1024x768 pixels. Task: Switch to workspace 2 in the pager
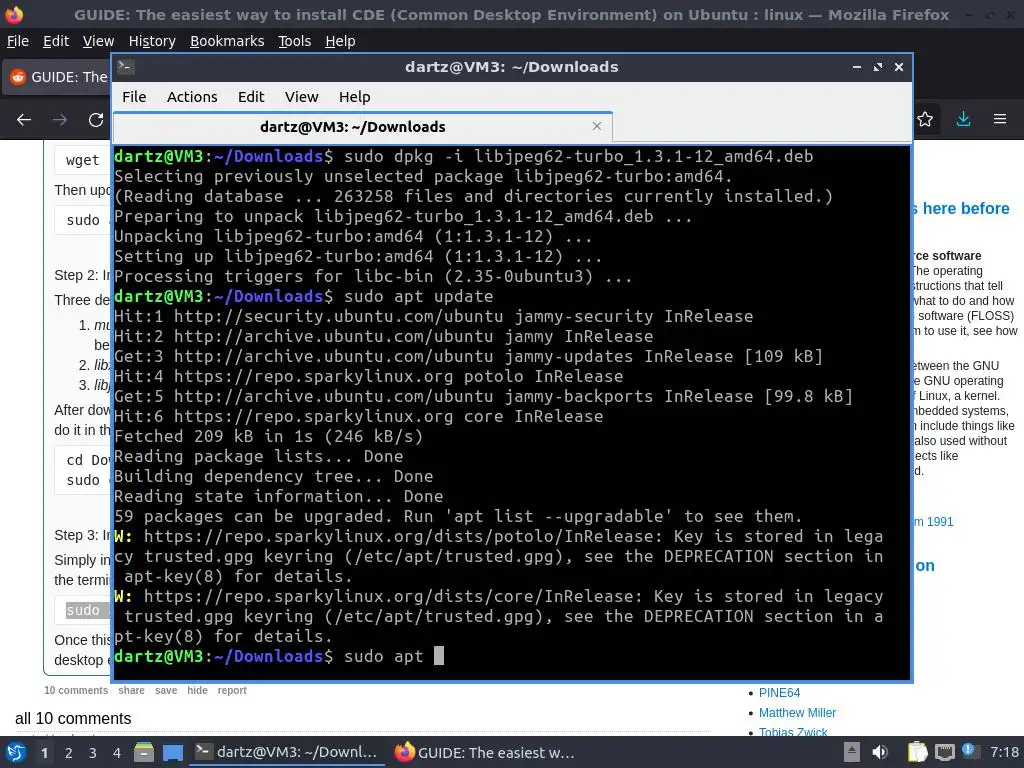pyautogui.click(x=69, y=752)
